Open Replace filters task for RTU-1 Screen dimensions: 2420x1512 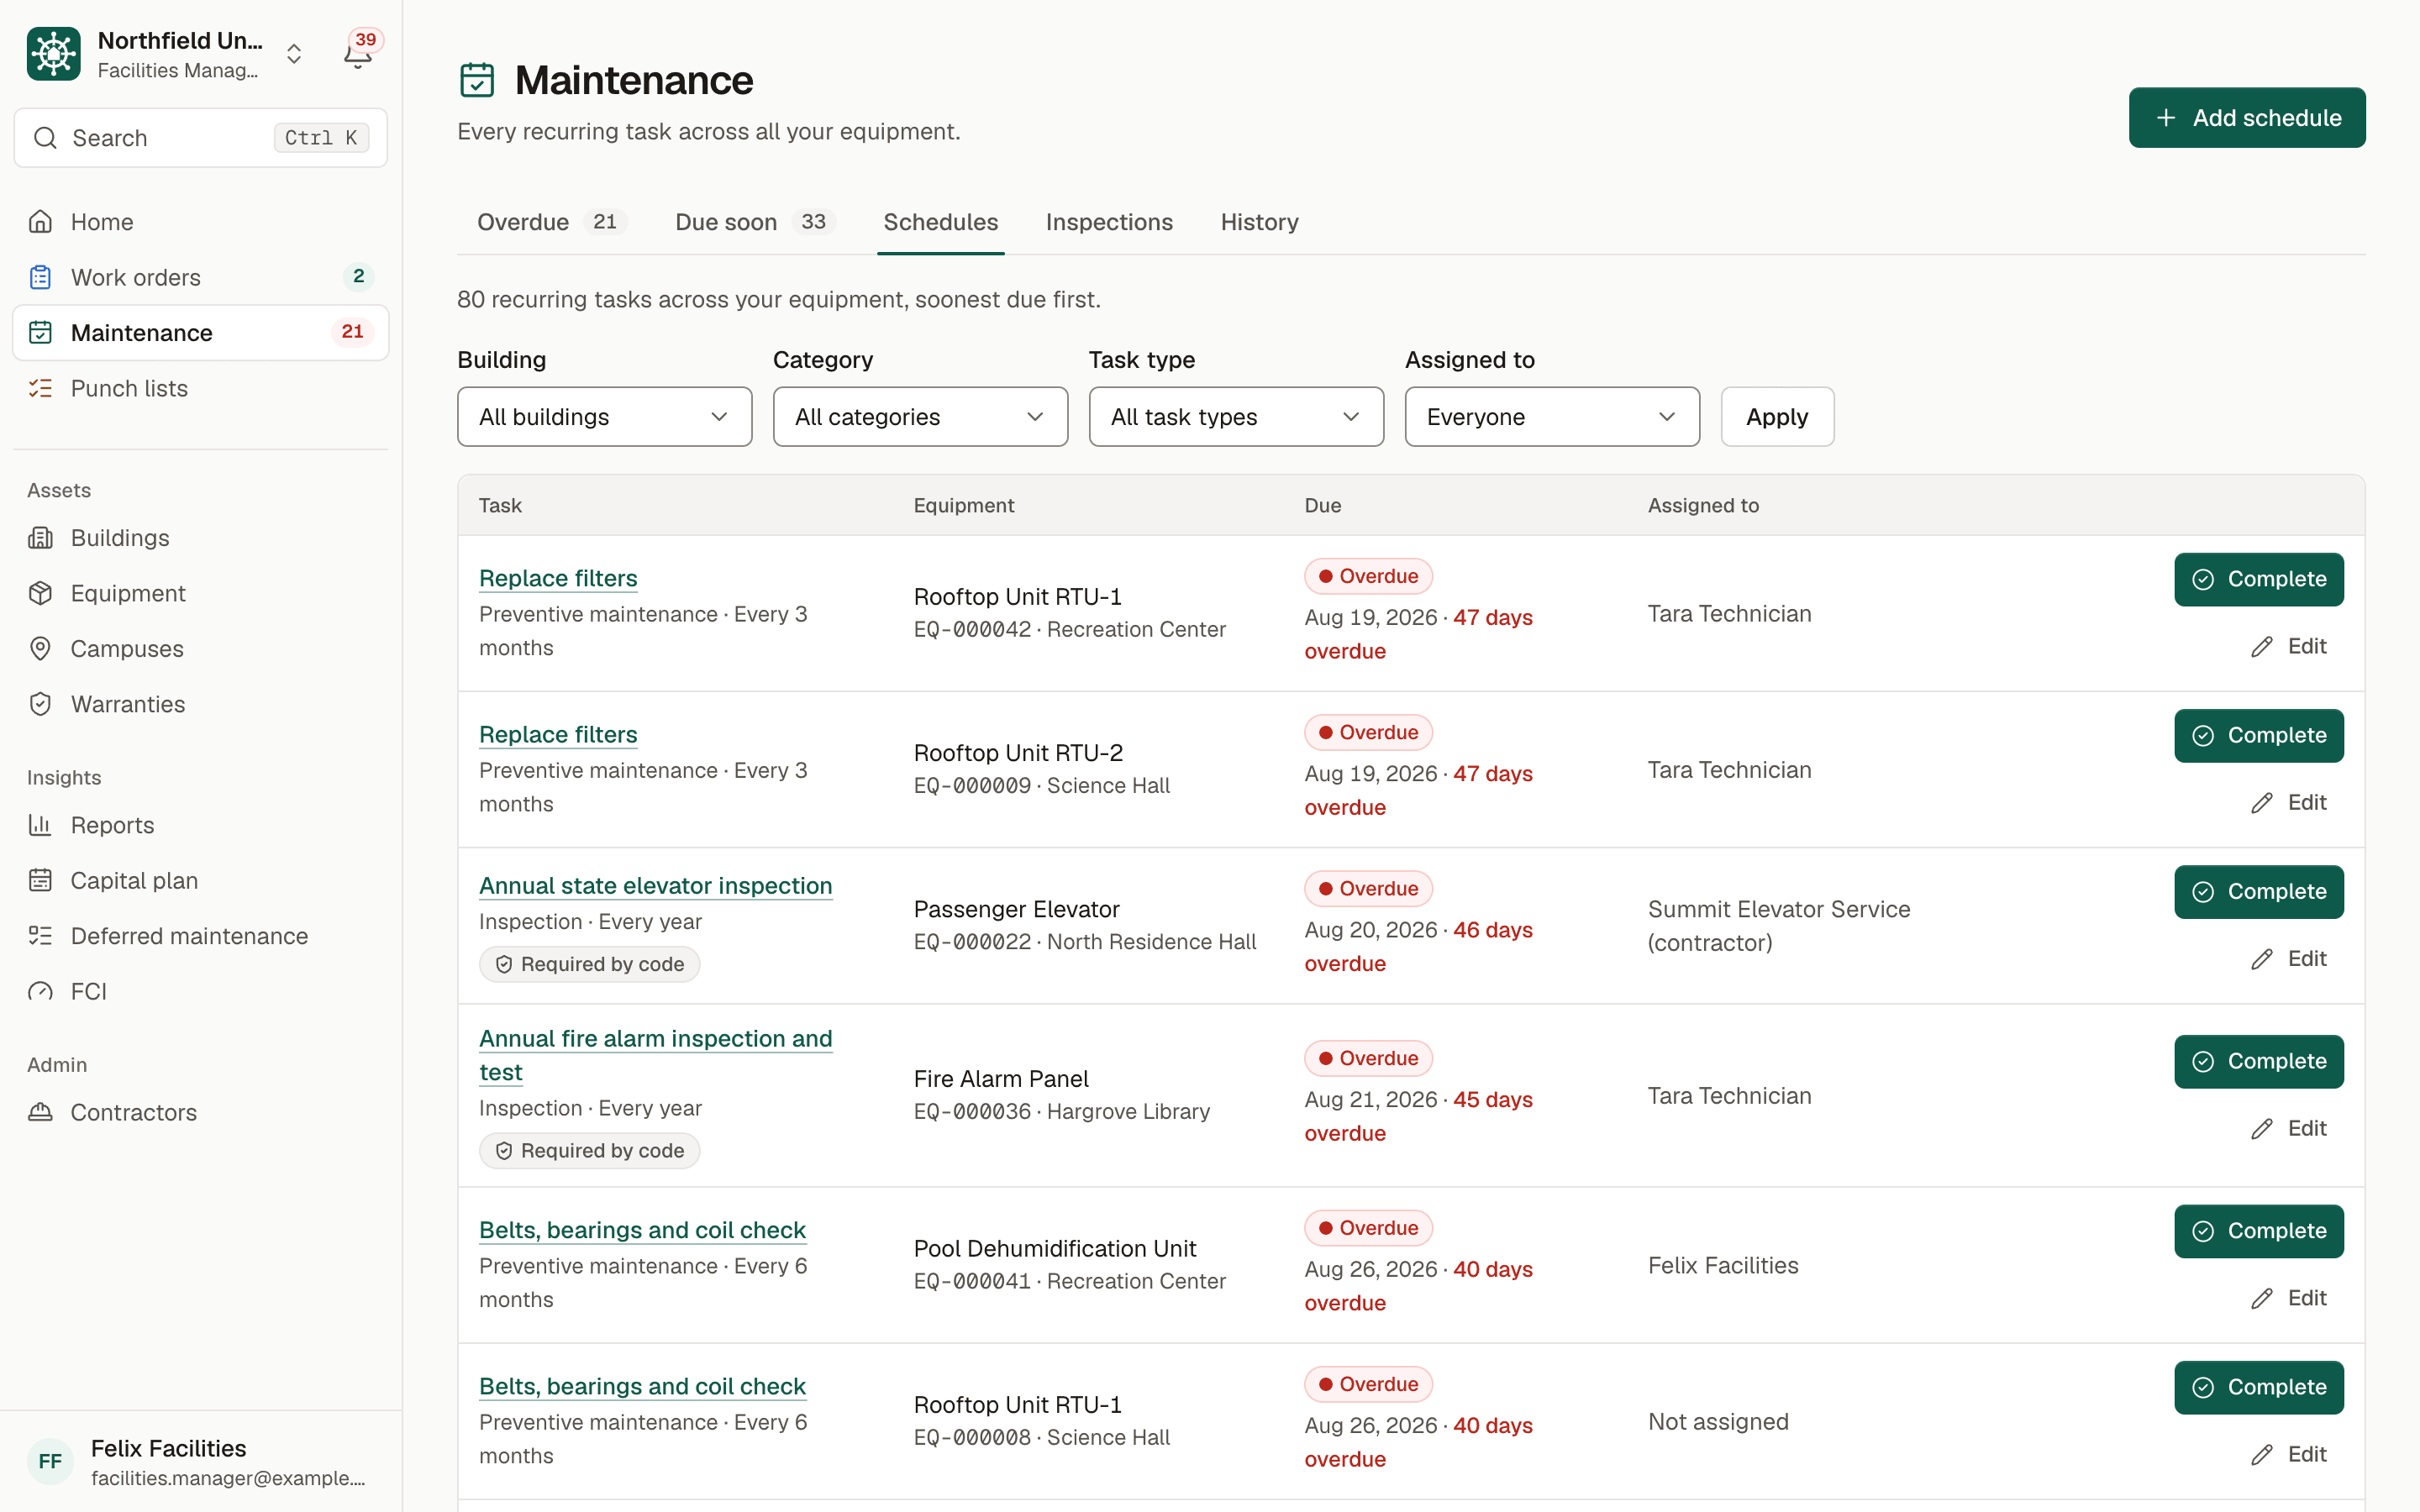pyautogui.click(x=558, y=578)
